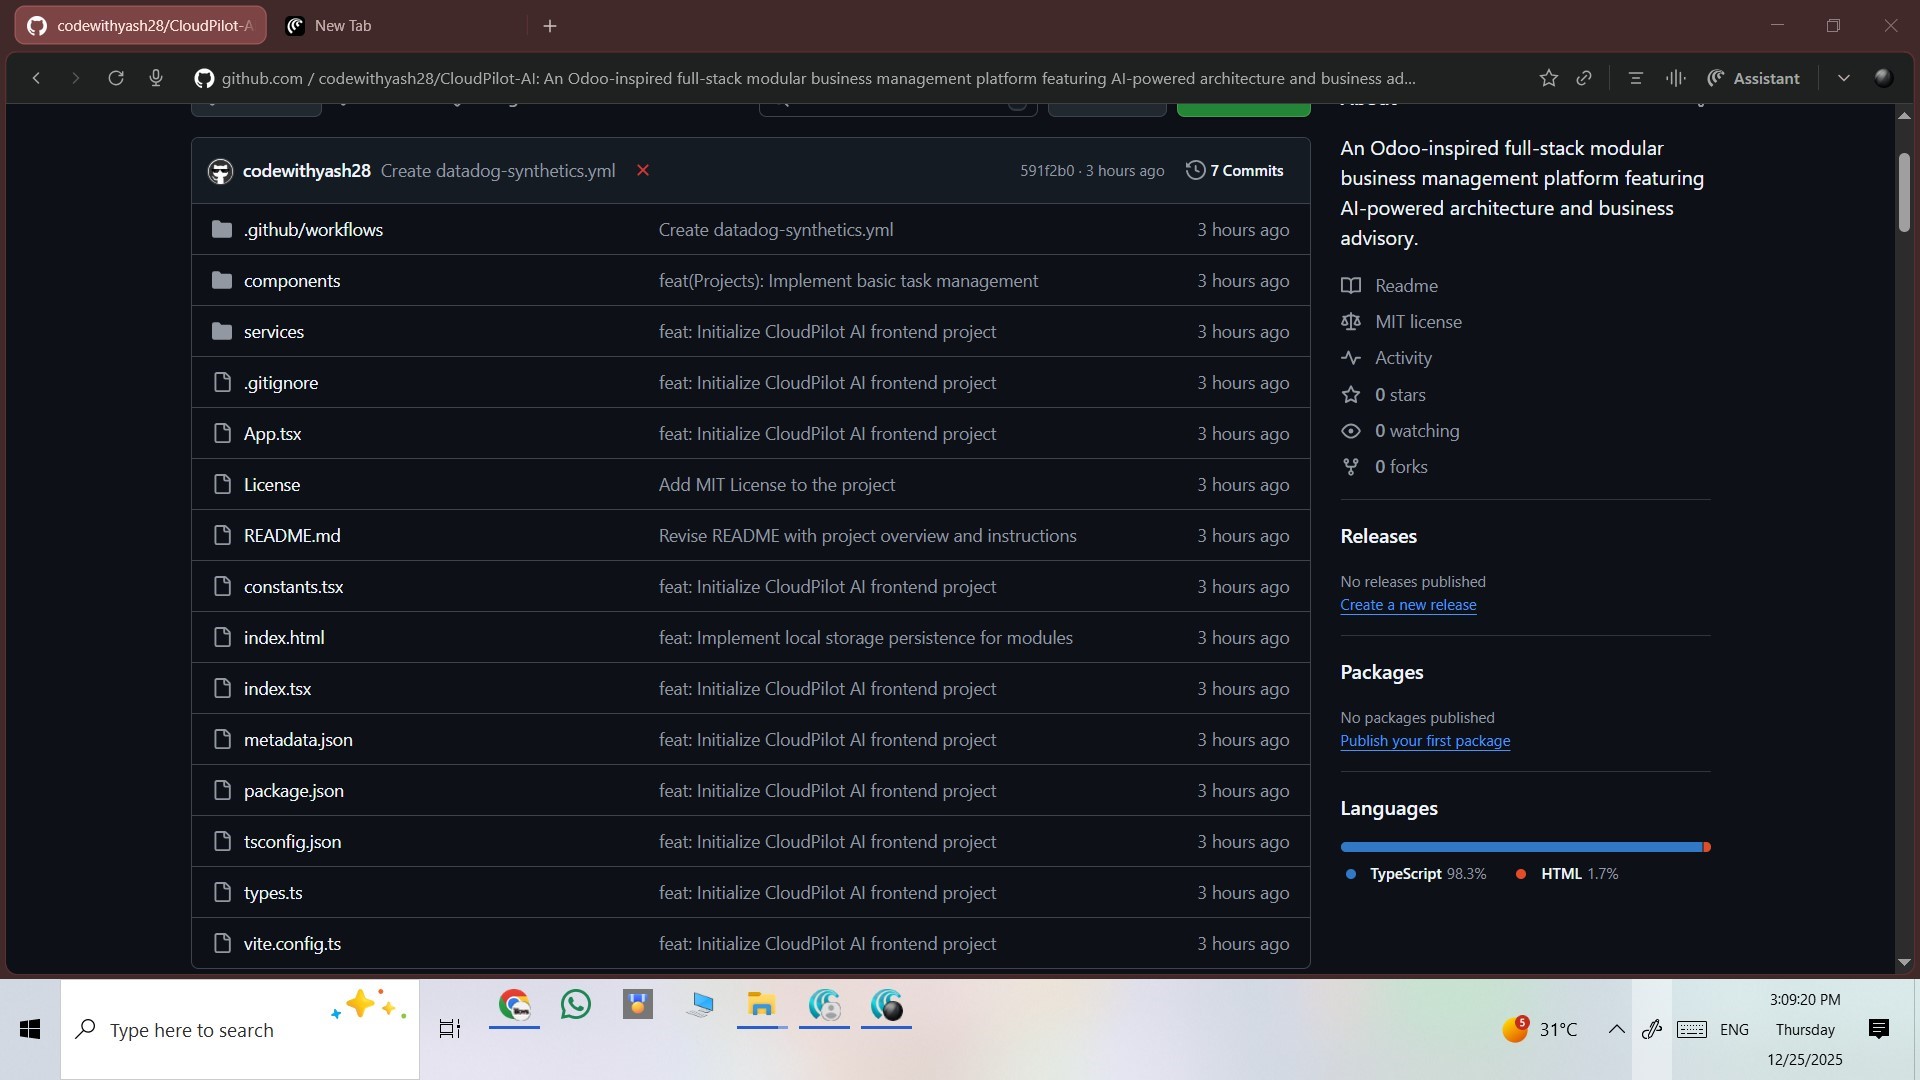Open the MIT license link
This screenshot has width=1920, height=1080.
[1418, 322]
